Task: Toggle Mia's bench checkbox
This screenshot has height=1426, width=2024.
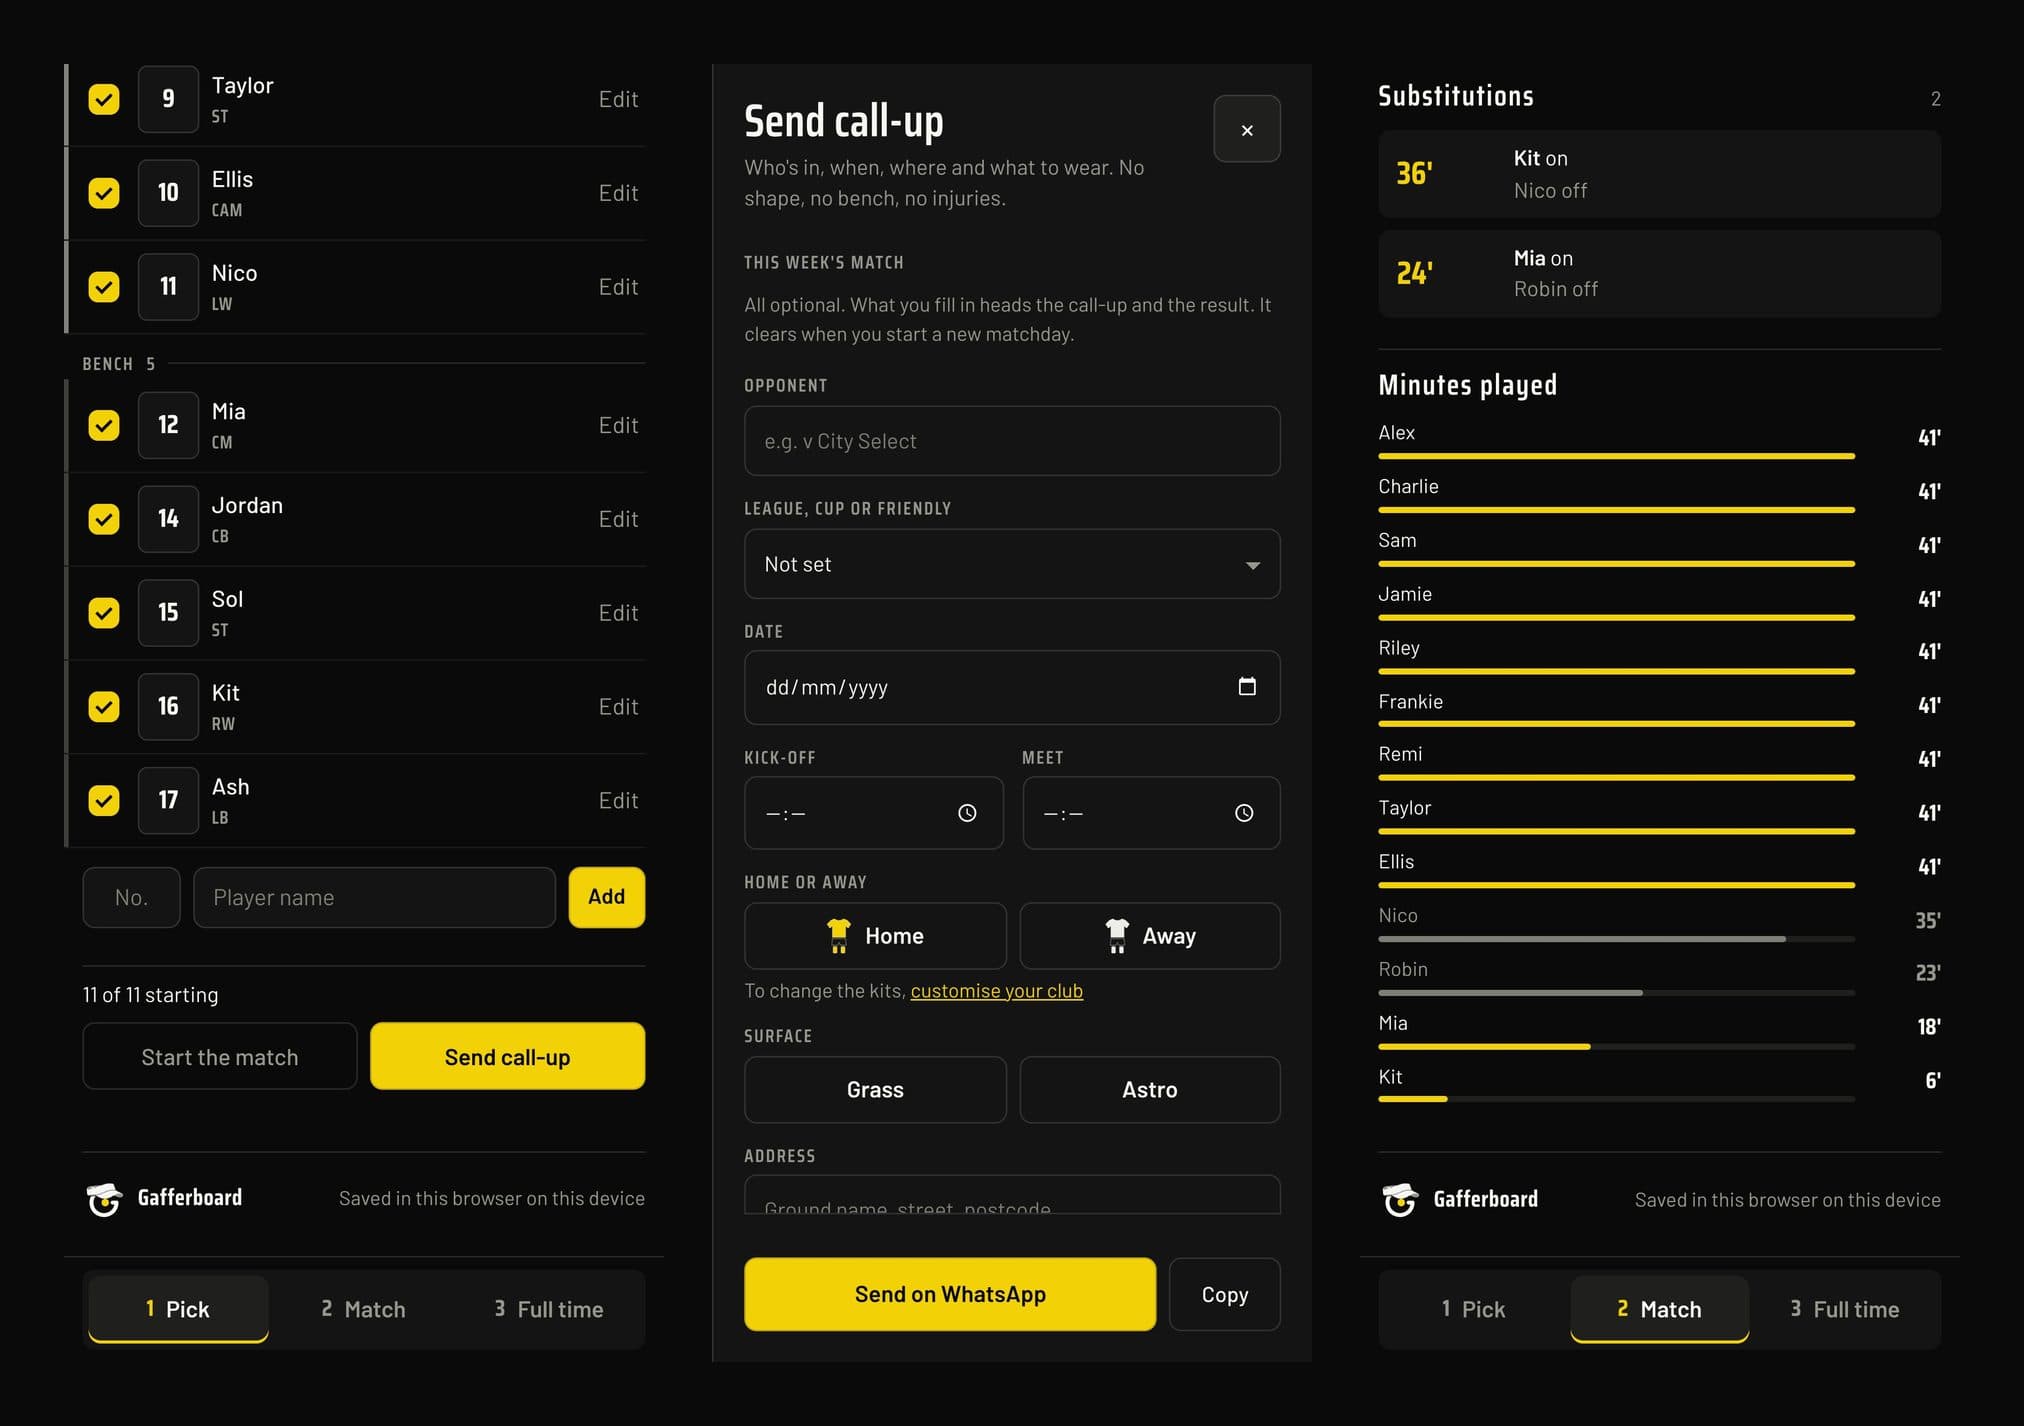Action: pos(104,425)
